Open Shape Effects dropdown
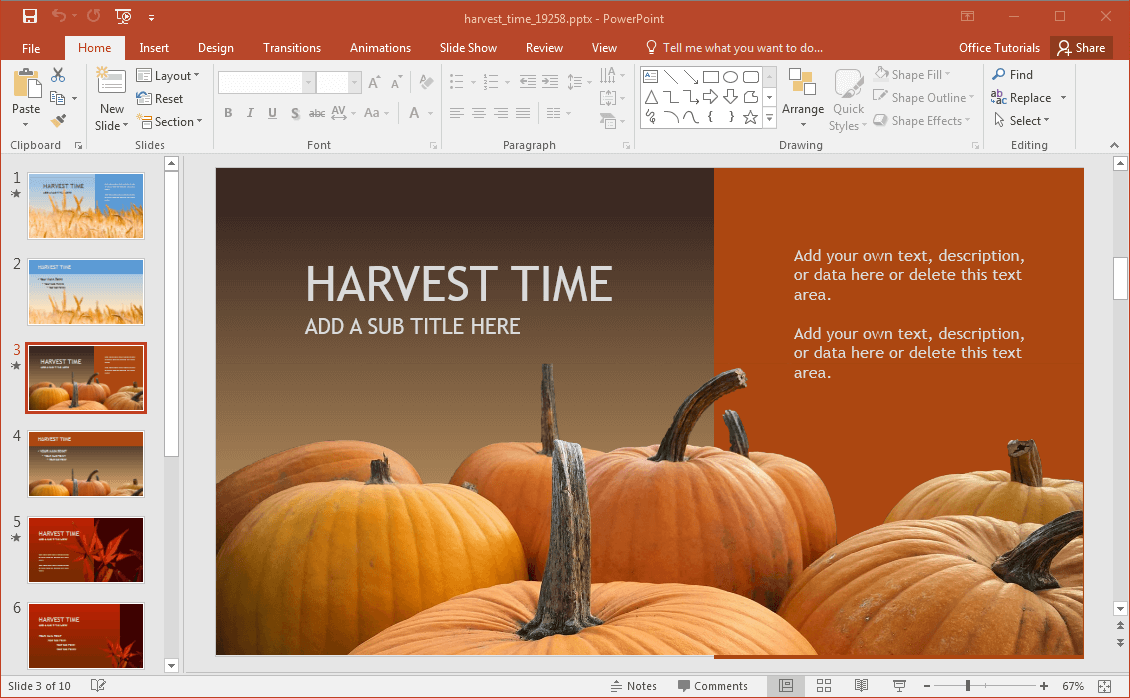The height and width of the screenshot is (698, 1130). click(x=922, y=120)
